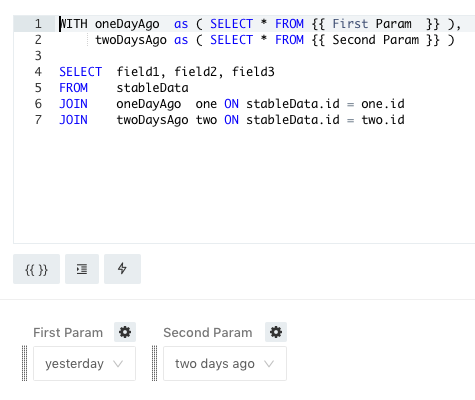Viewport: 475px width, 400px height.
Task: Click the stableData table name on line 5
Action: point(152,88)
